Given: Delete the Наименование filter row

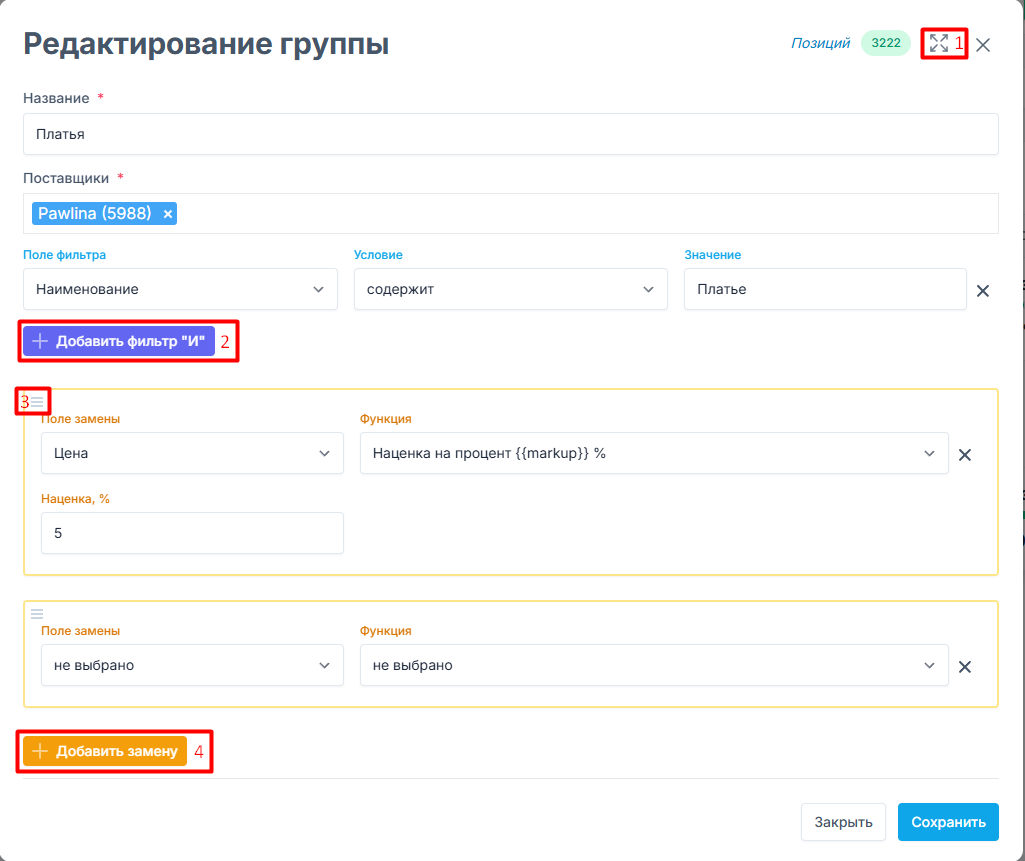Looking at the screenshot, I should [x=982, y=291].
